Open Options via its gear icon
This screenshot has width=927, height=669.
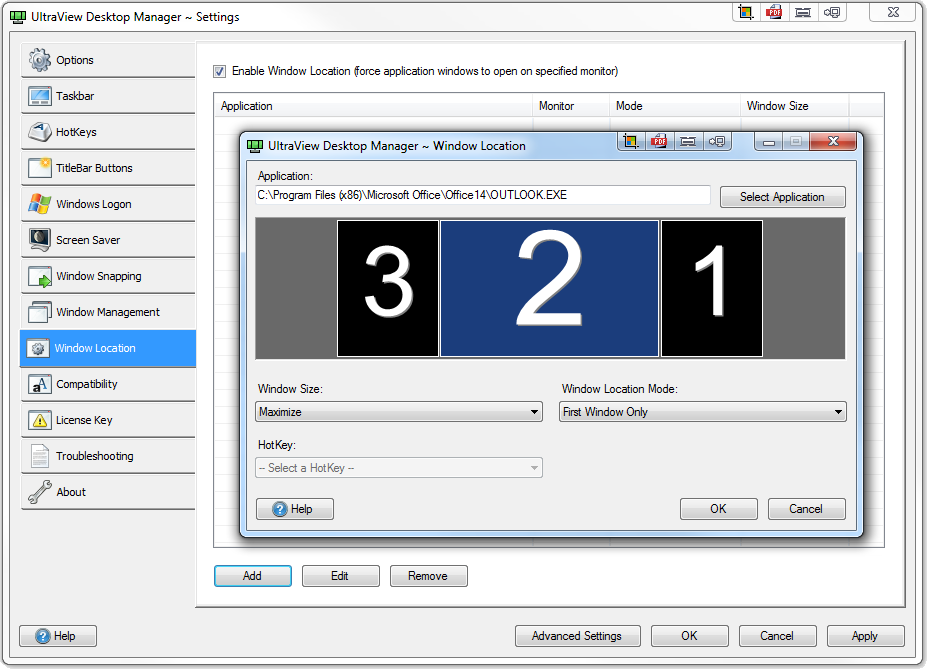click(x=40, y=60)
